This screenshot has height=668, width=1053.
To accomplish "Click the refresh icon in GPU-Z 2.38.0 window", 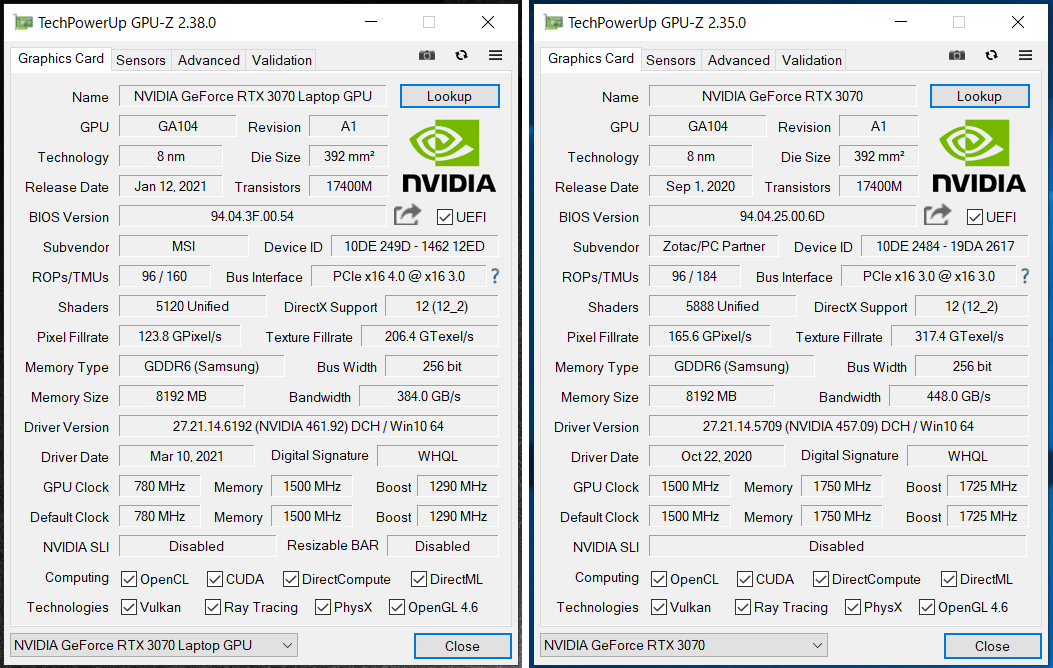I will [461, 56].
